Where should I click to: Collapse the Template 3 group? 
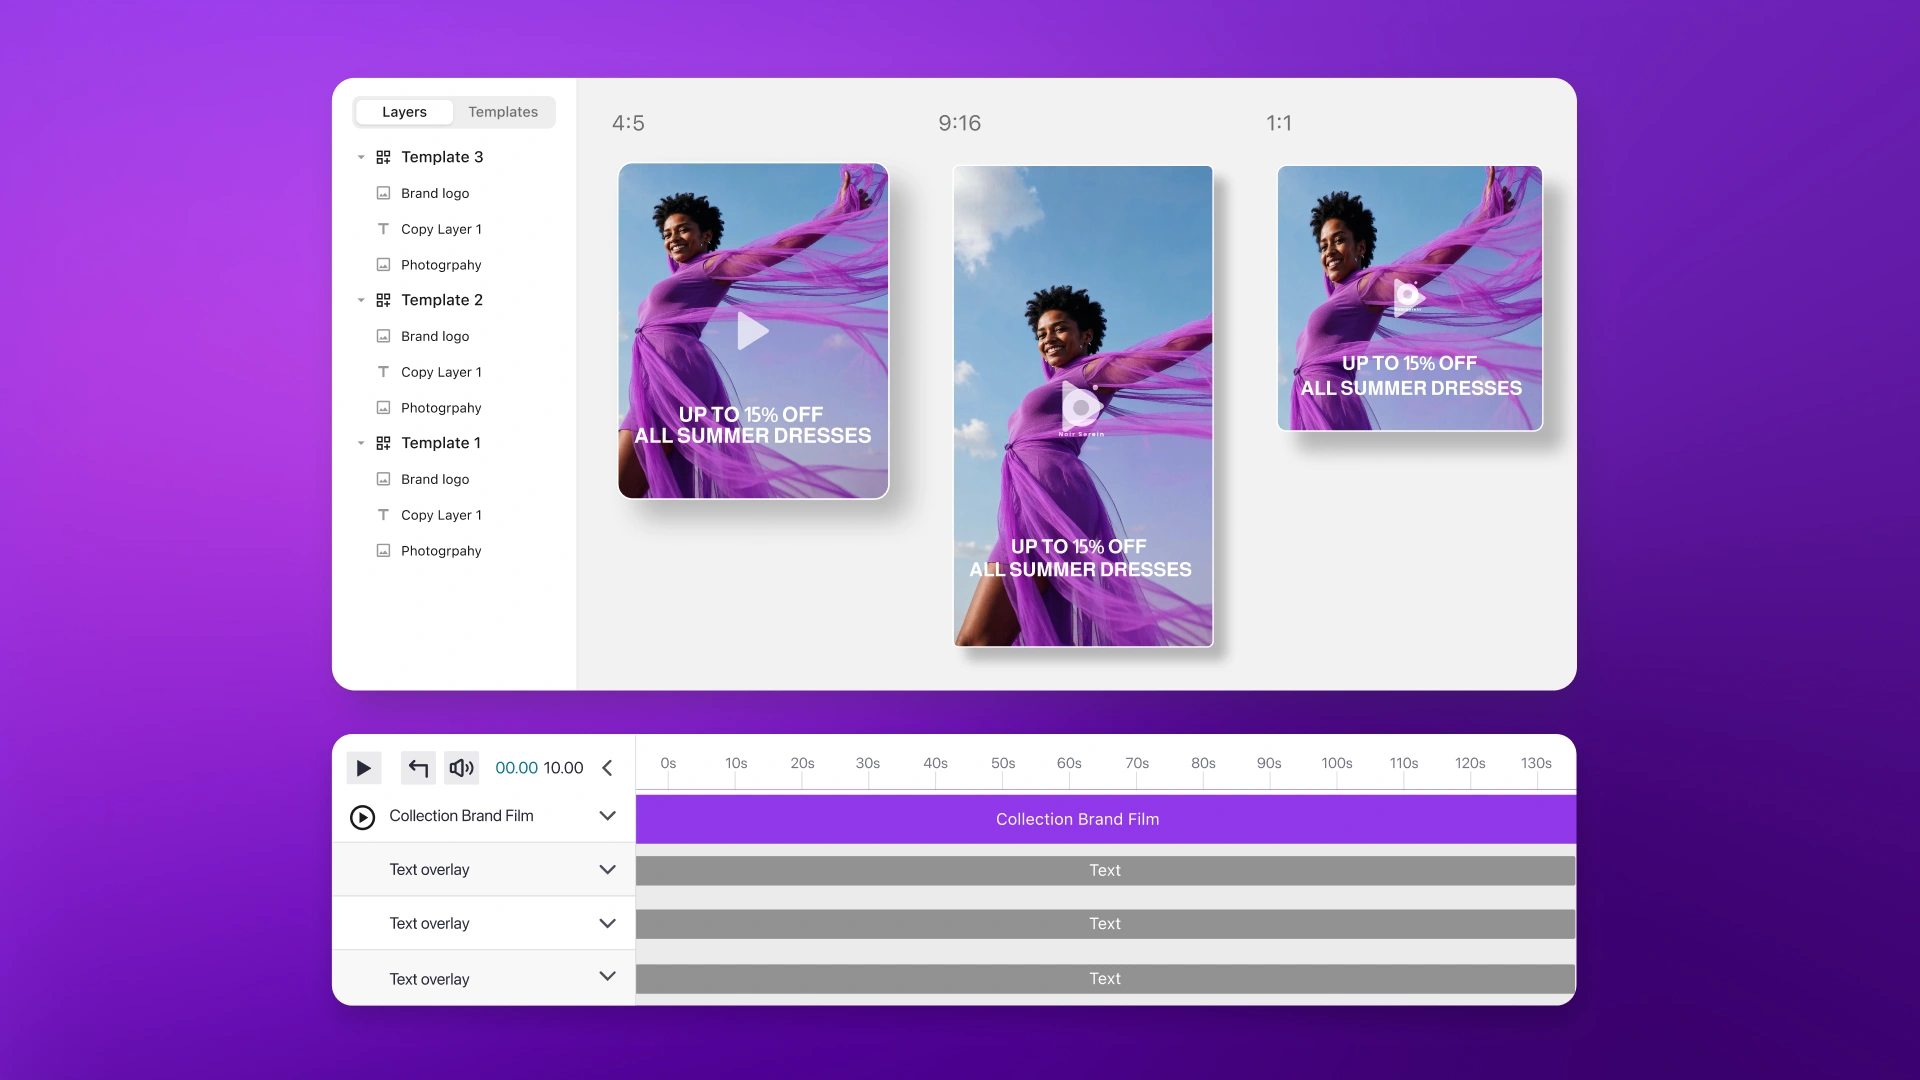361,157
